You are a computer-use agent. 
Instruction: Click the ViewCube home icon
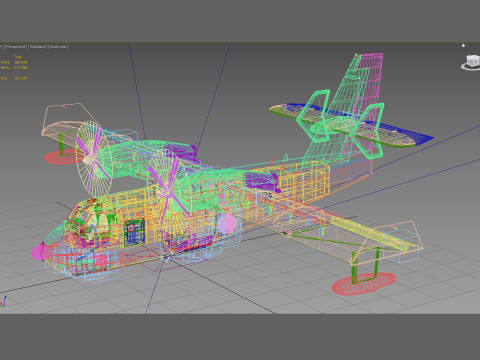[463, 45]
